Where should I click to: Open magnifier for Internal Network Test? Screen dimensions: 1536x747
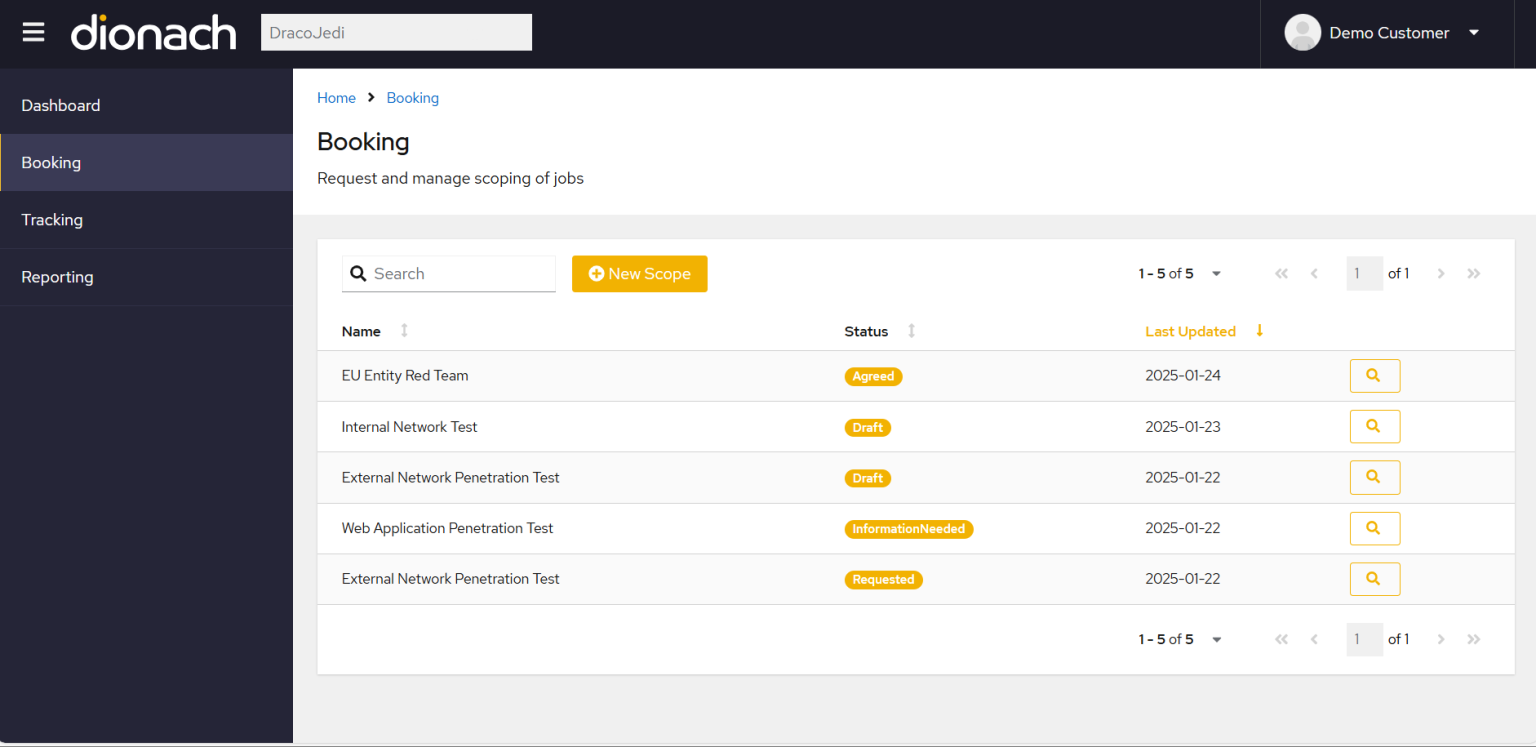coord(1374,426)
